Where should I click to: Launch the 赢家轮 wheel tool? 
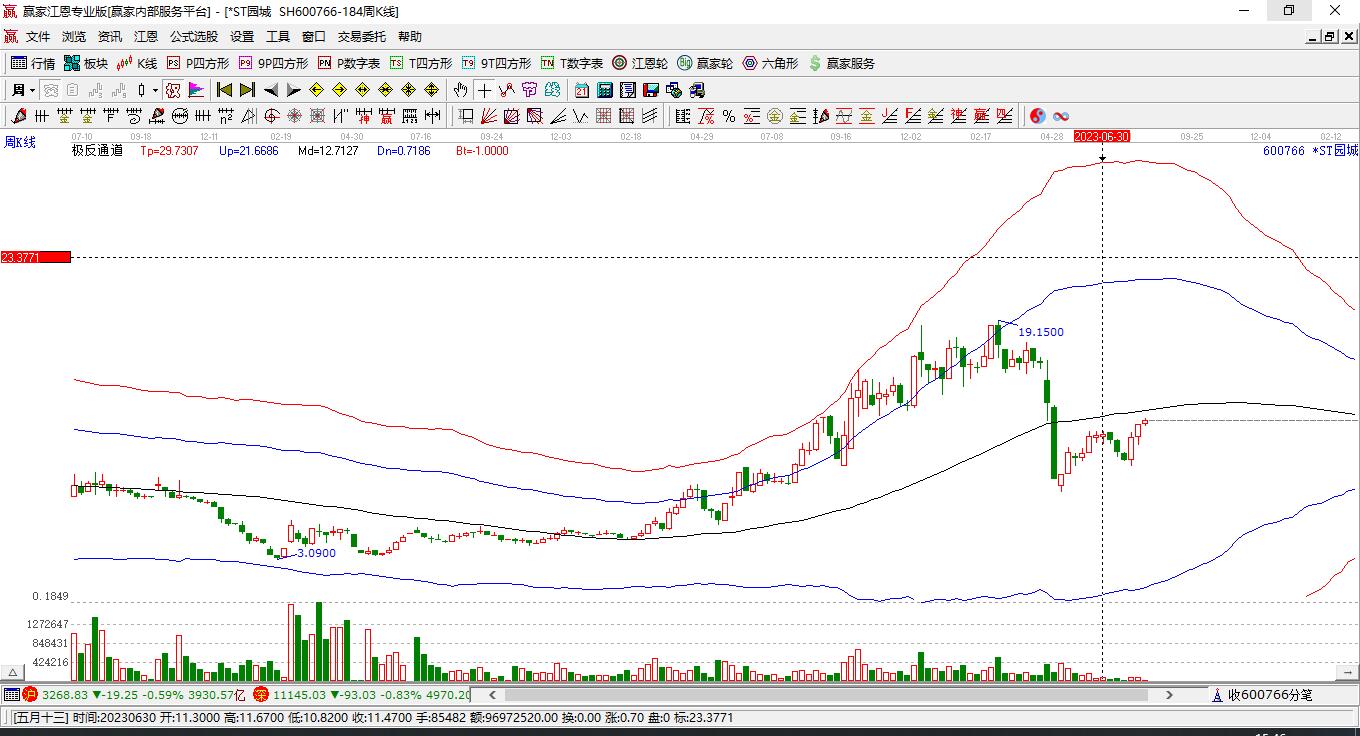[705, 63]
